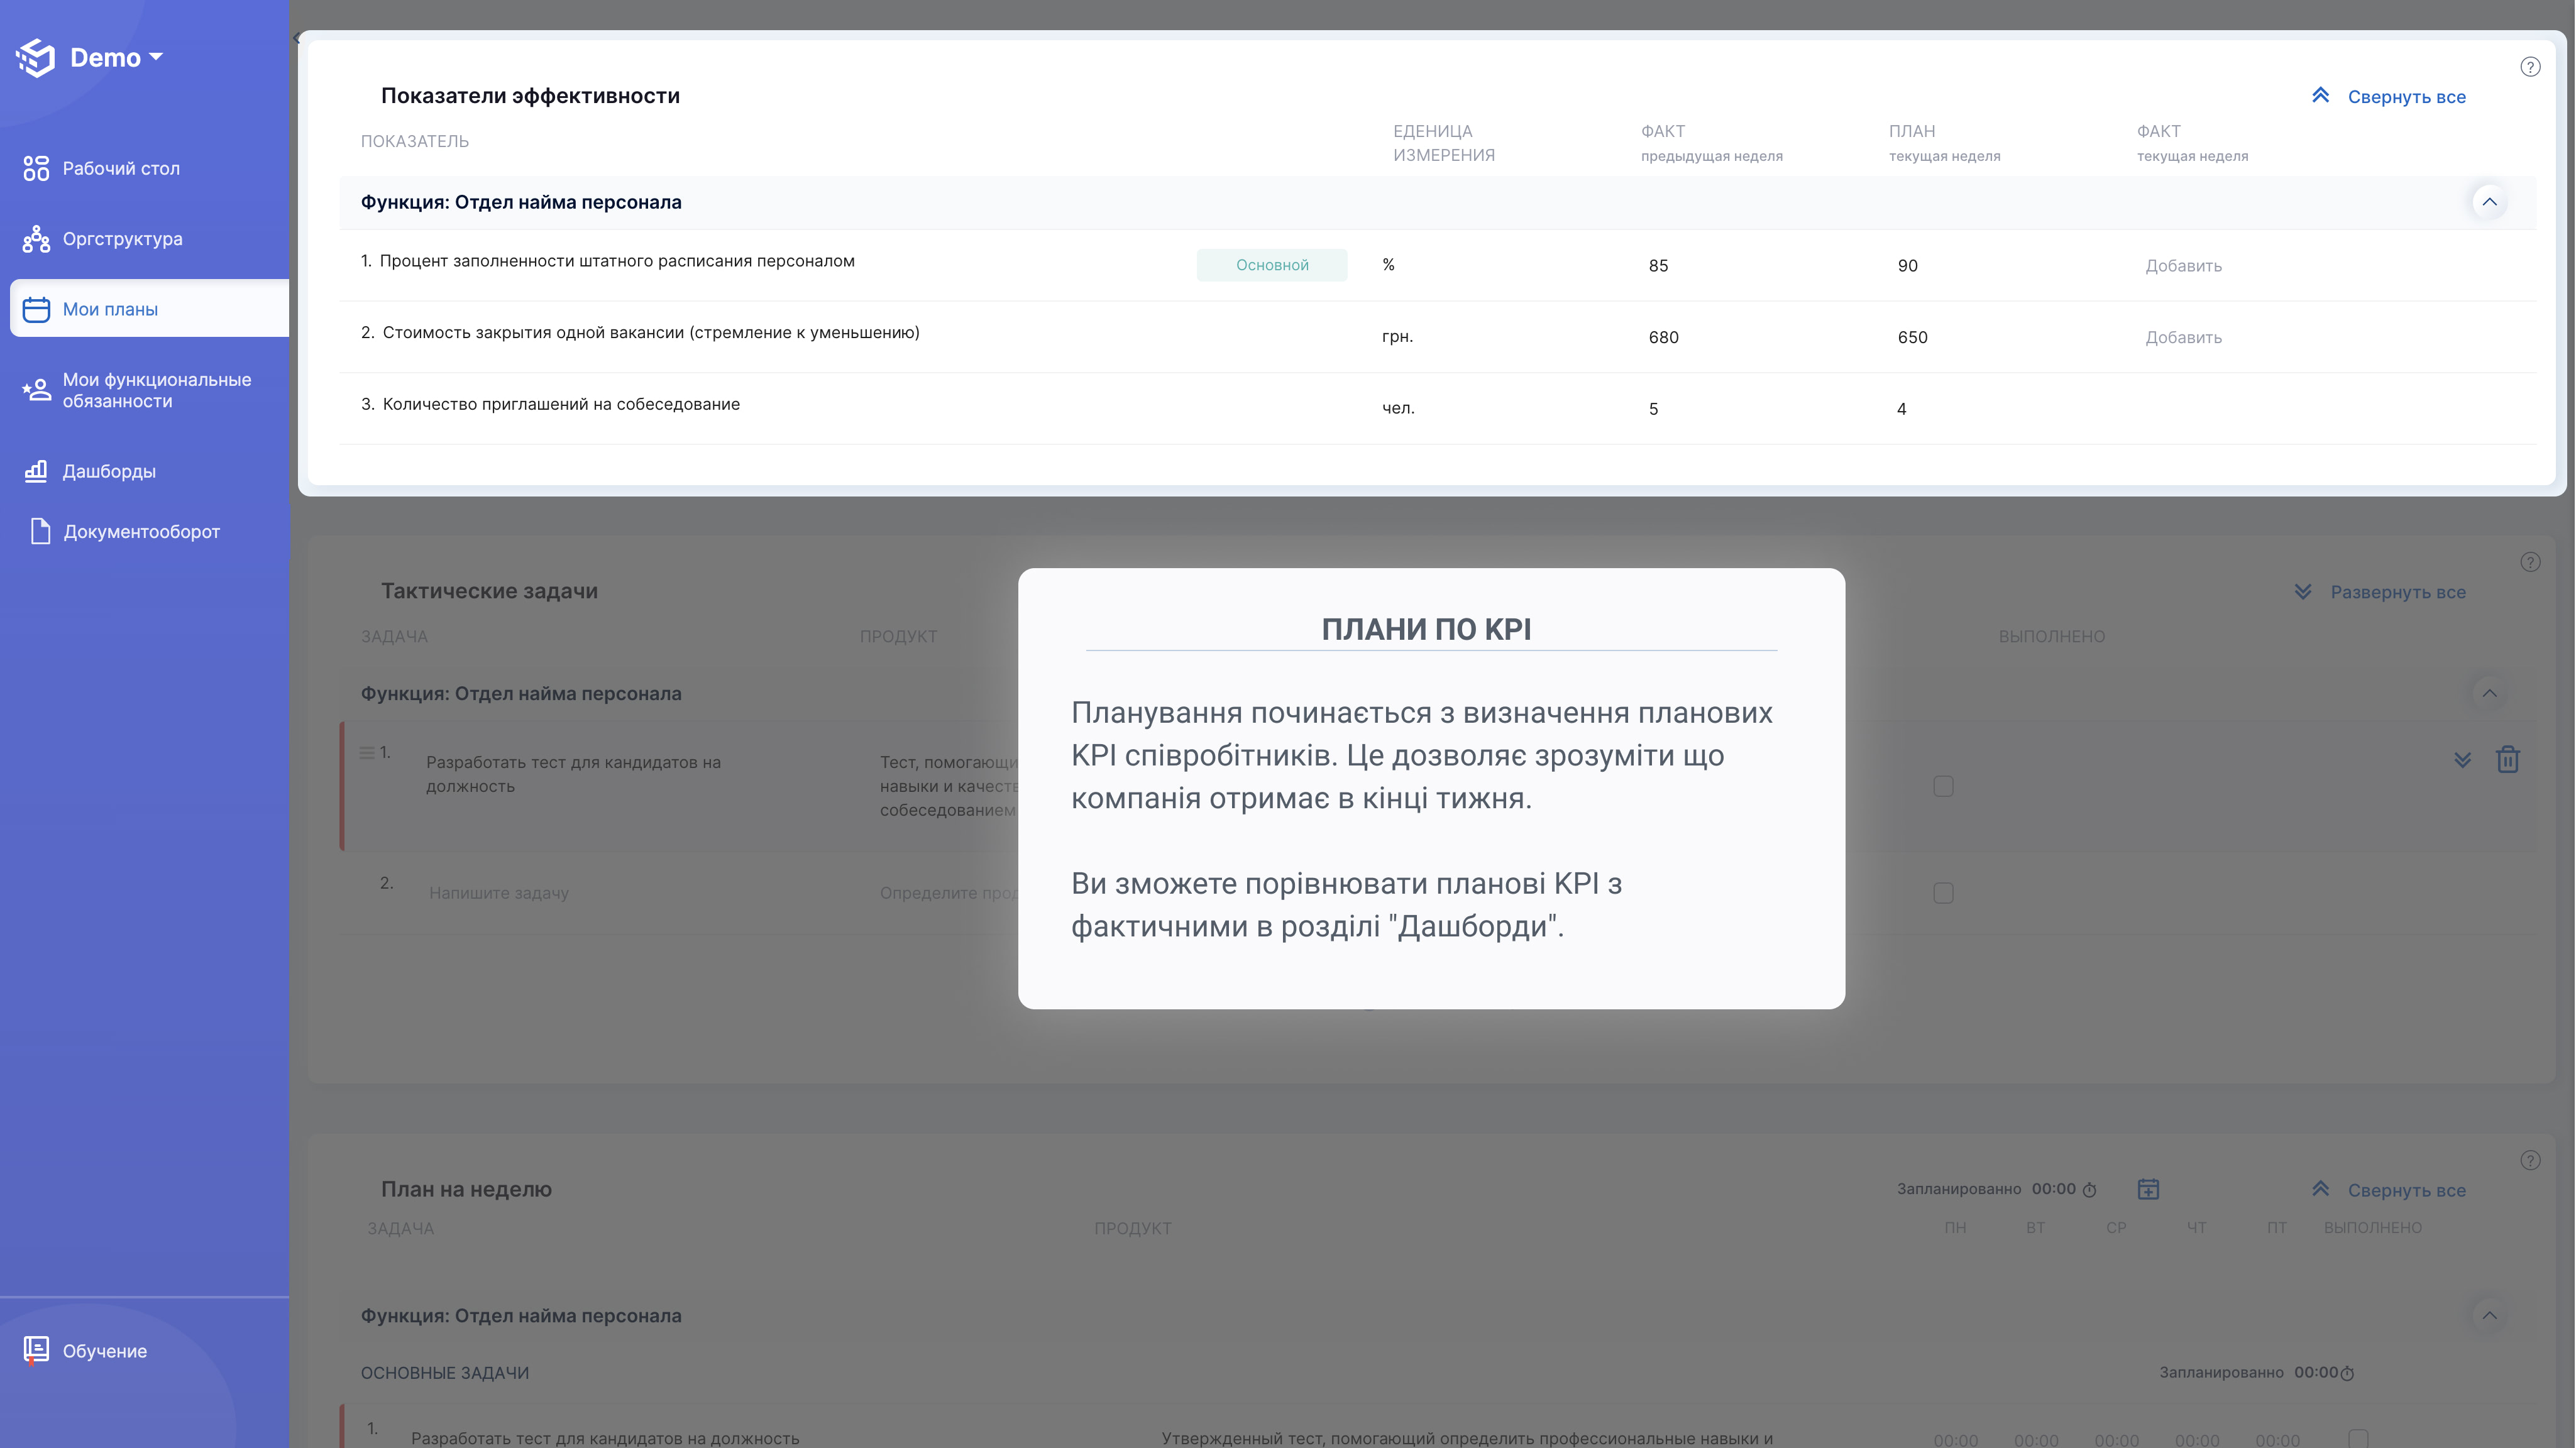The height and width of the screenshot is (1448, 2576).
Task: Open help for Тактические задачи
Action: tap(2530, 562)
